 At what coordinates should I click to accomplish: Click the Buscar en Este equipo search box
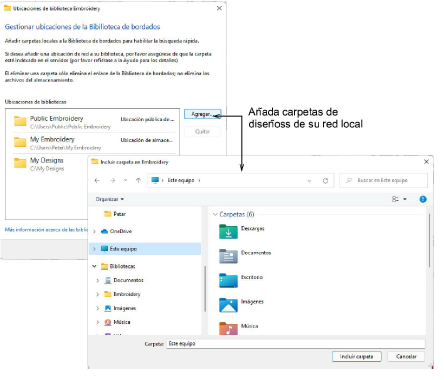(383, 180)
